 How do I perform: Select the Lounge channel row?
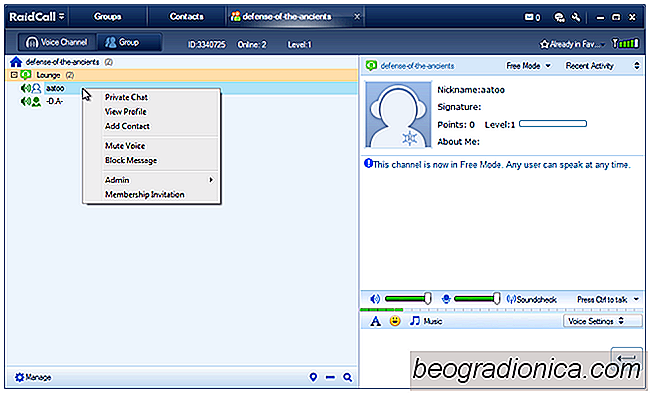pyautogui.click(x=182, y=75)
